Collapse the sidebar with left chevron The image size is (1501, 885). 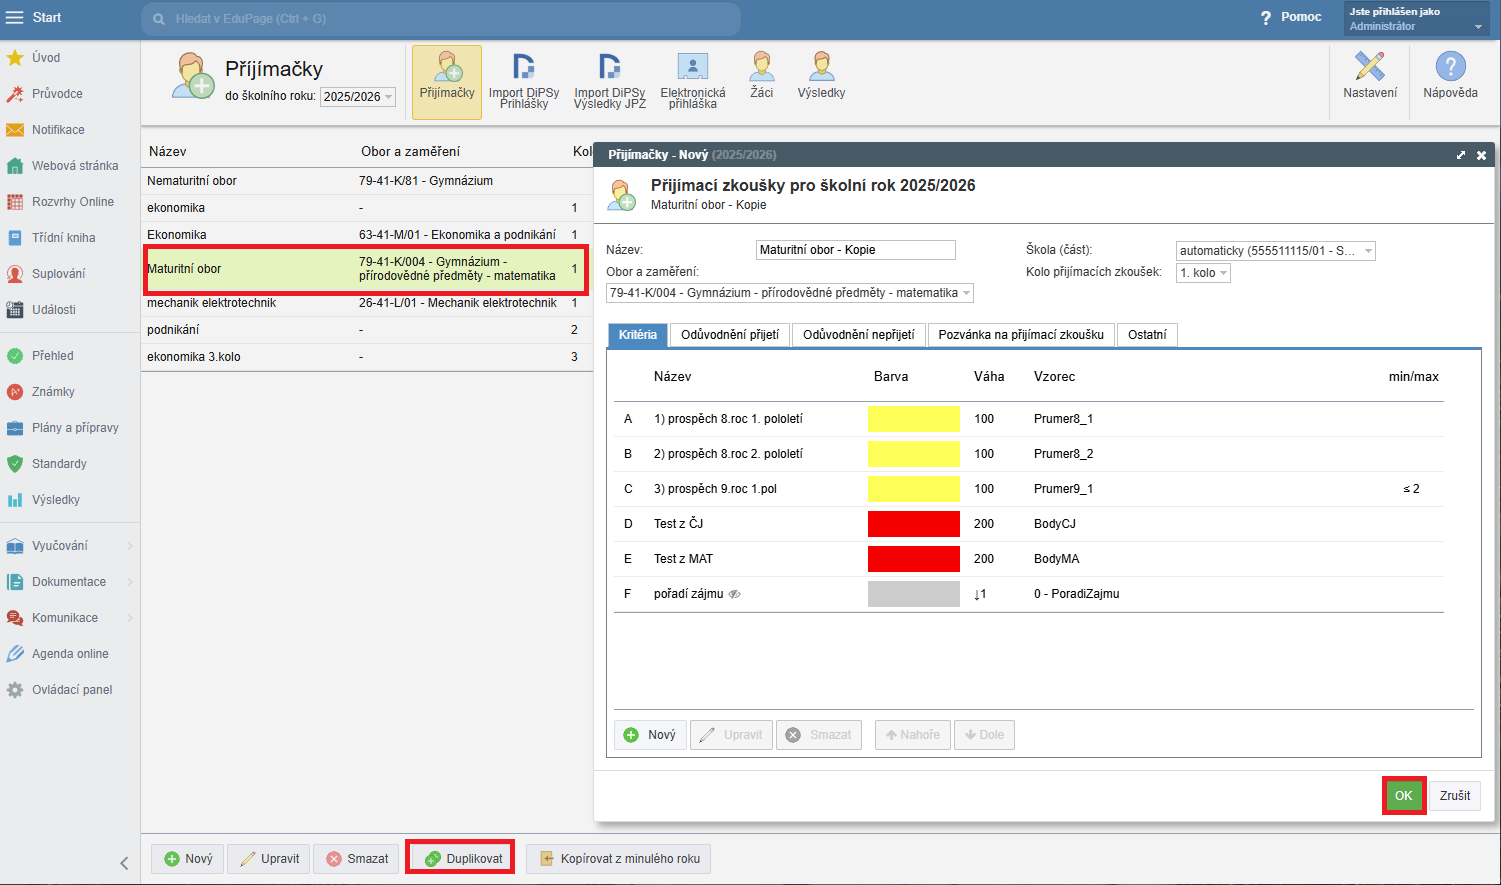[x=124, y=863]
